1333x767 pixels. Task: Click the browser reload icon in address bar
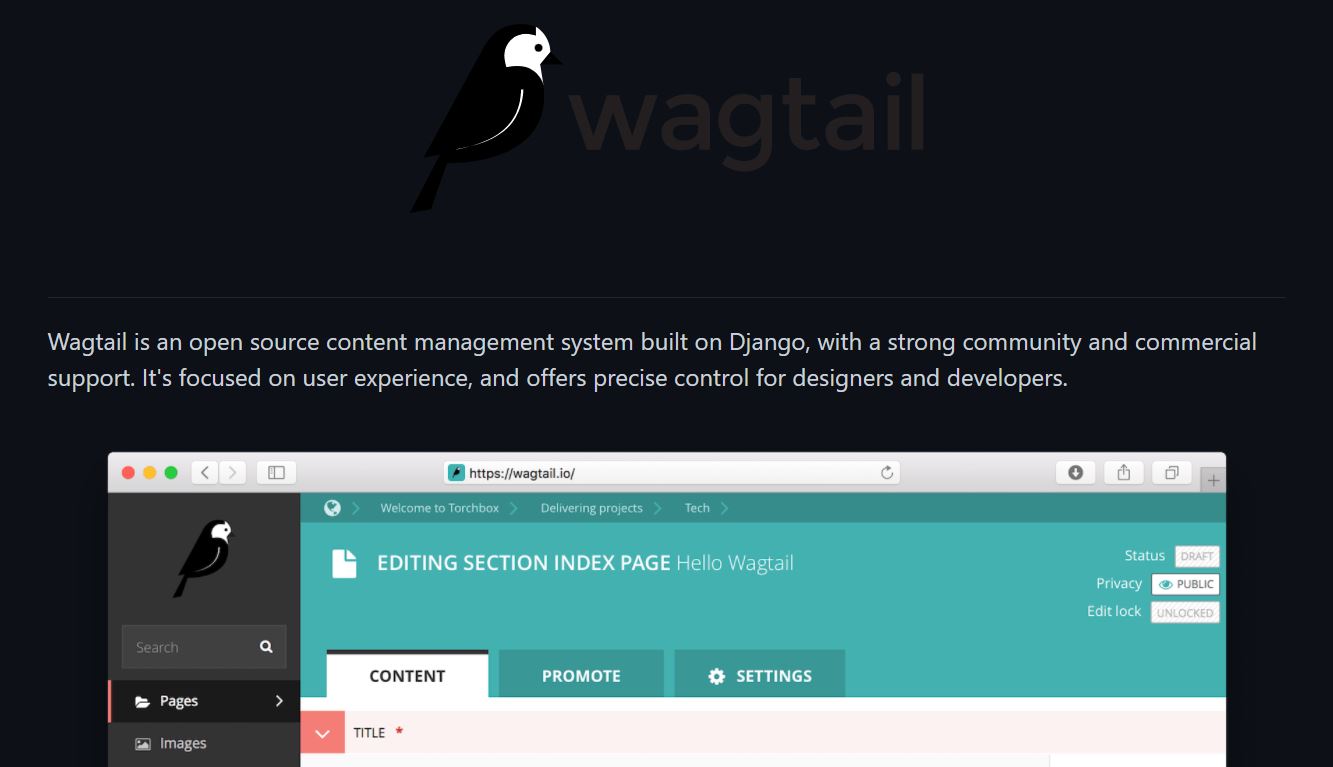[886, 473]
